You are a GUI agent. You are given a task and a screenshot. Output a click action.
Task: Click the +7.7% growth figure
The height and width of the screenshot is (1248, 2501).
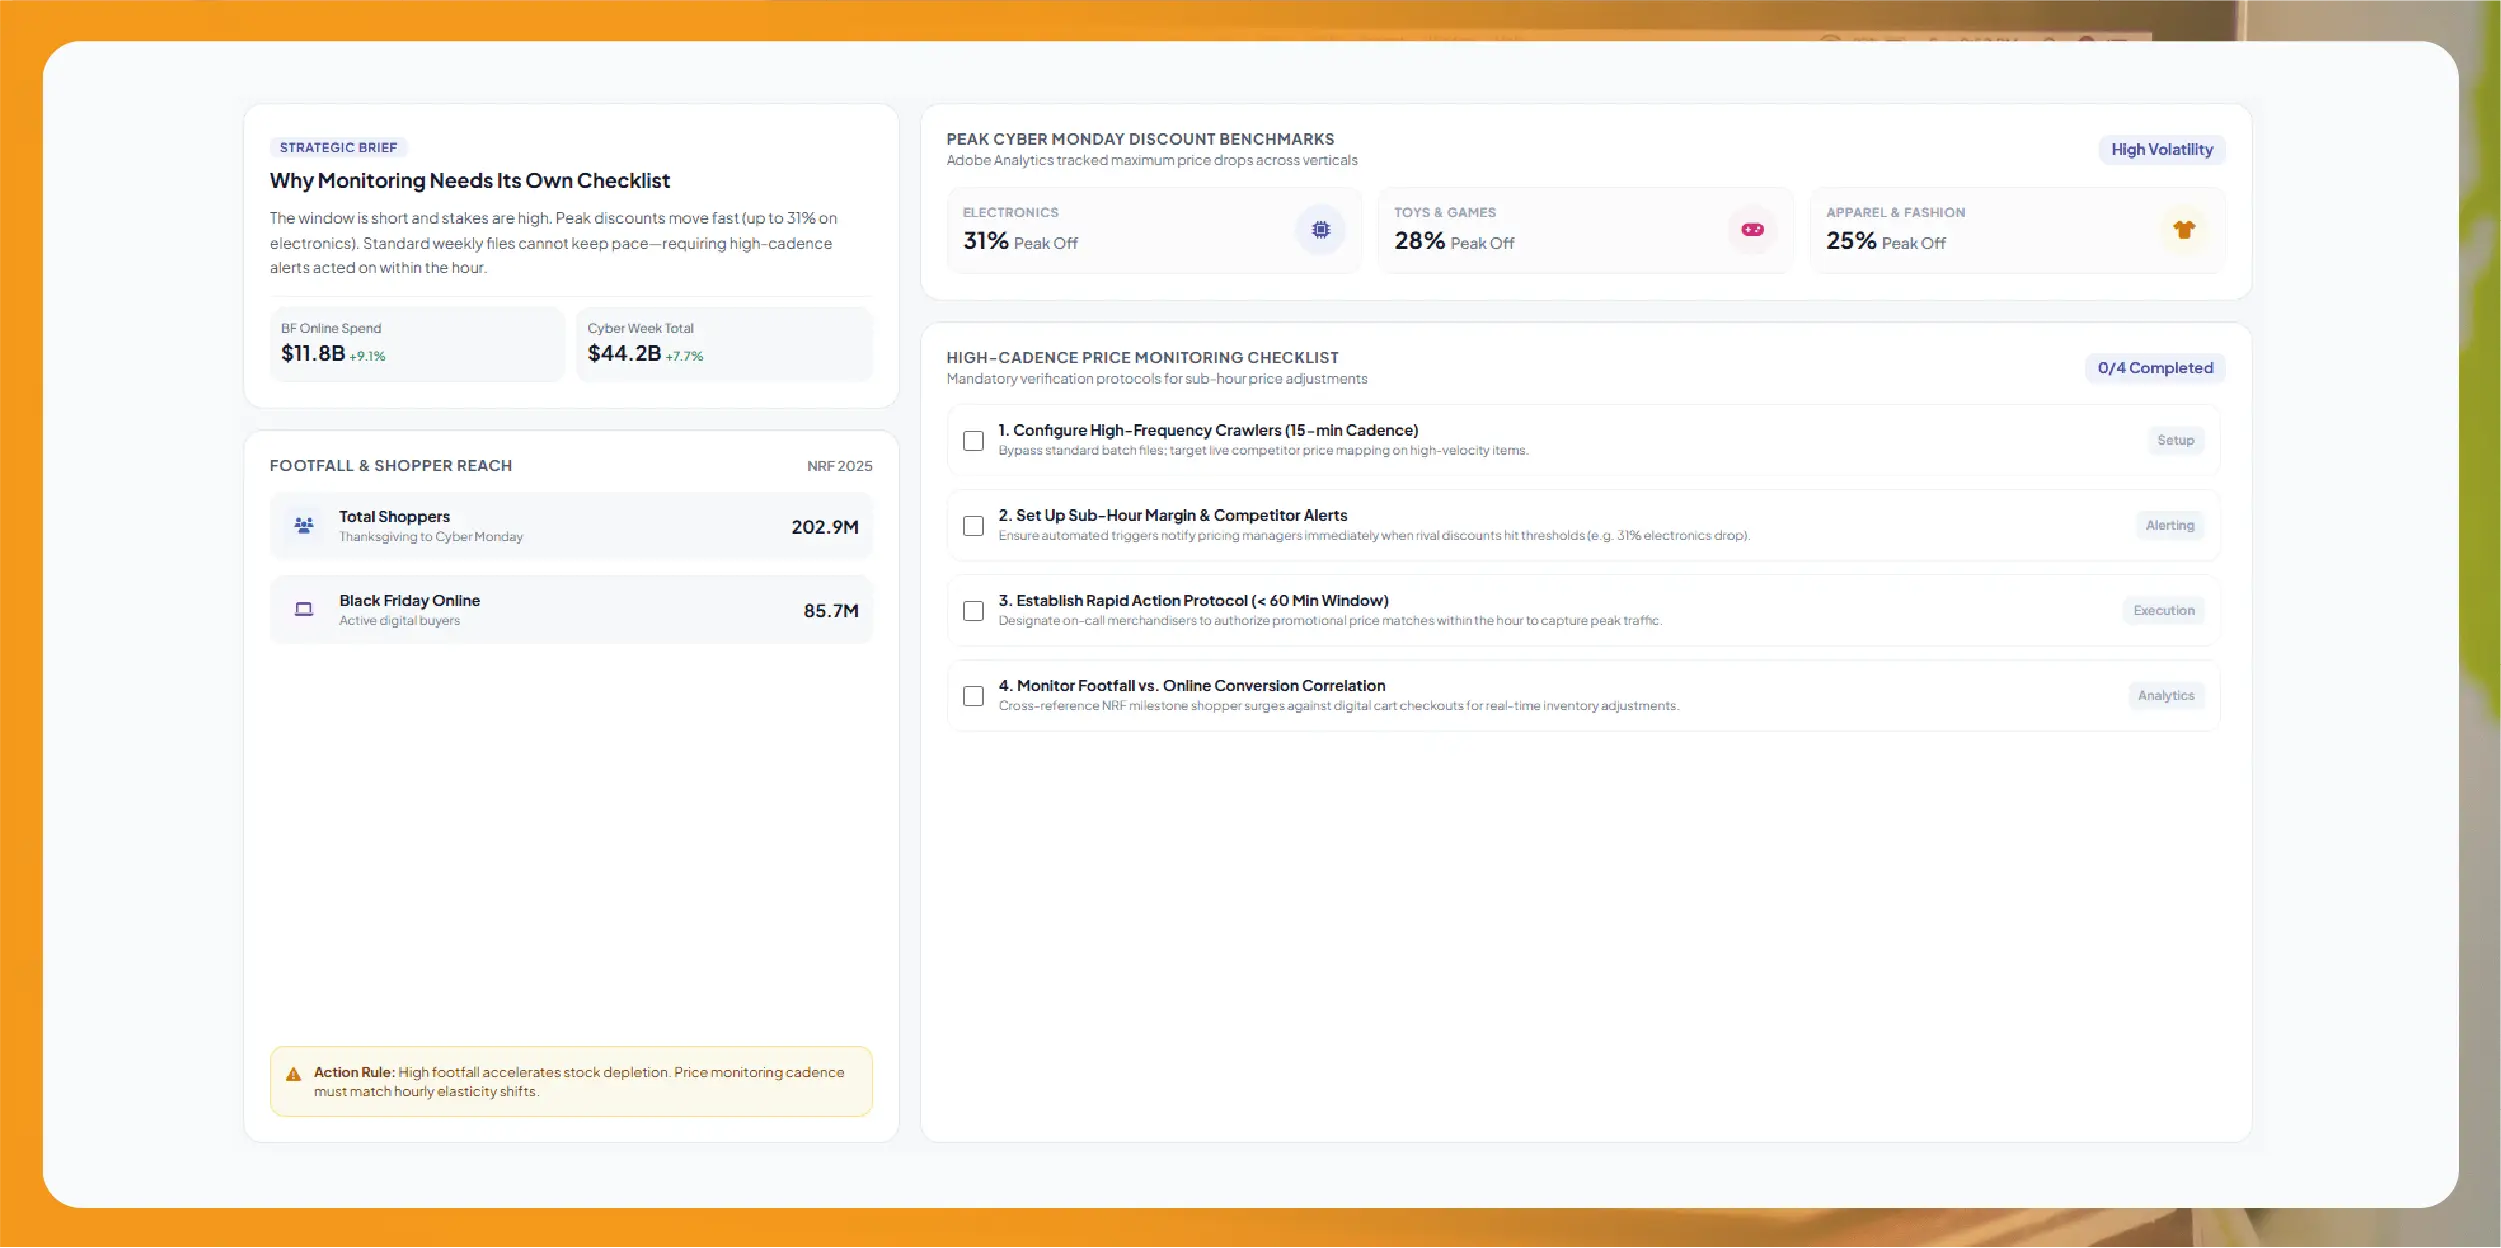[685, 356]
